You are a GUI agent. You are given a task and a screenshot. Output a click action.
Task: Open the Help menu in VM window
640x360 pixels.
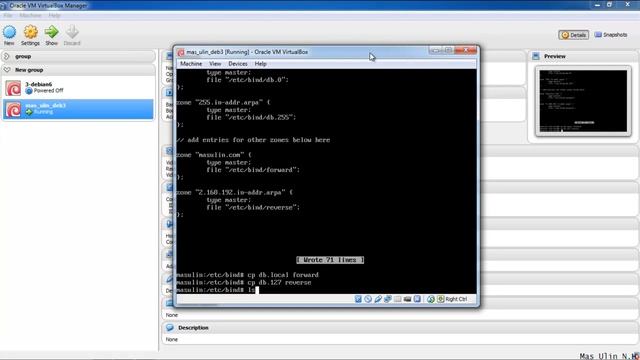click(260, 64)
